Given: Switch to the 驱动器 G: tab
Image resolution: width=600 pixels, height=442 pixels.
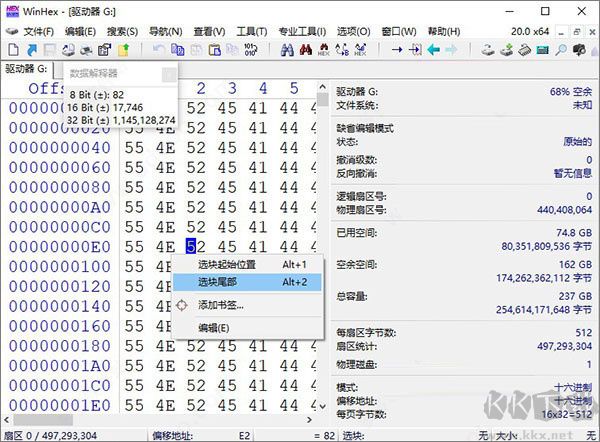Looking at the screenshot, I should [28, 69].
